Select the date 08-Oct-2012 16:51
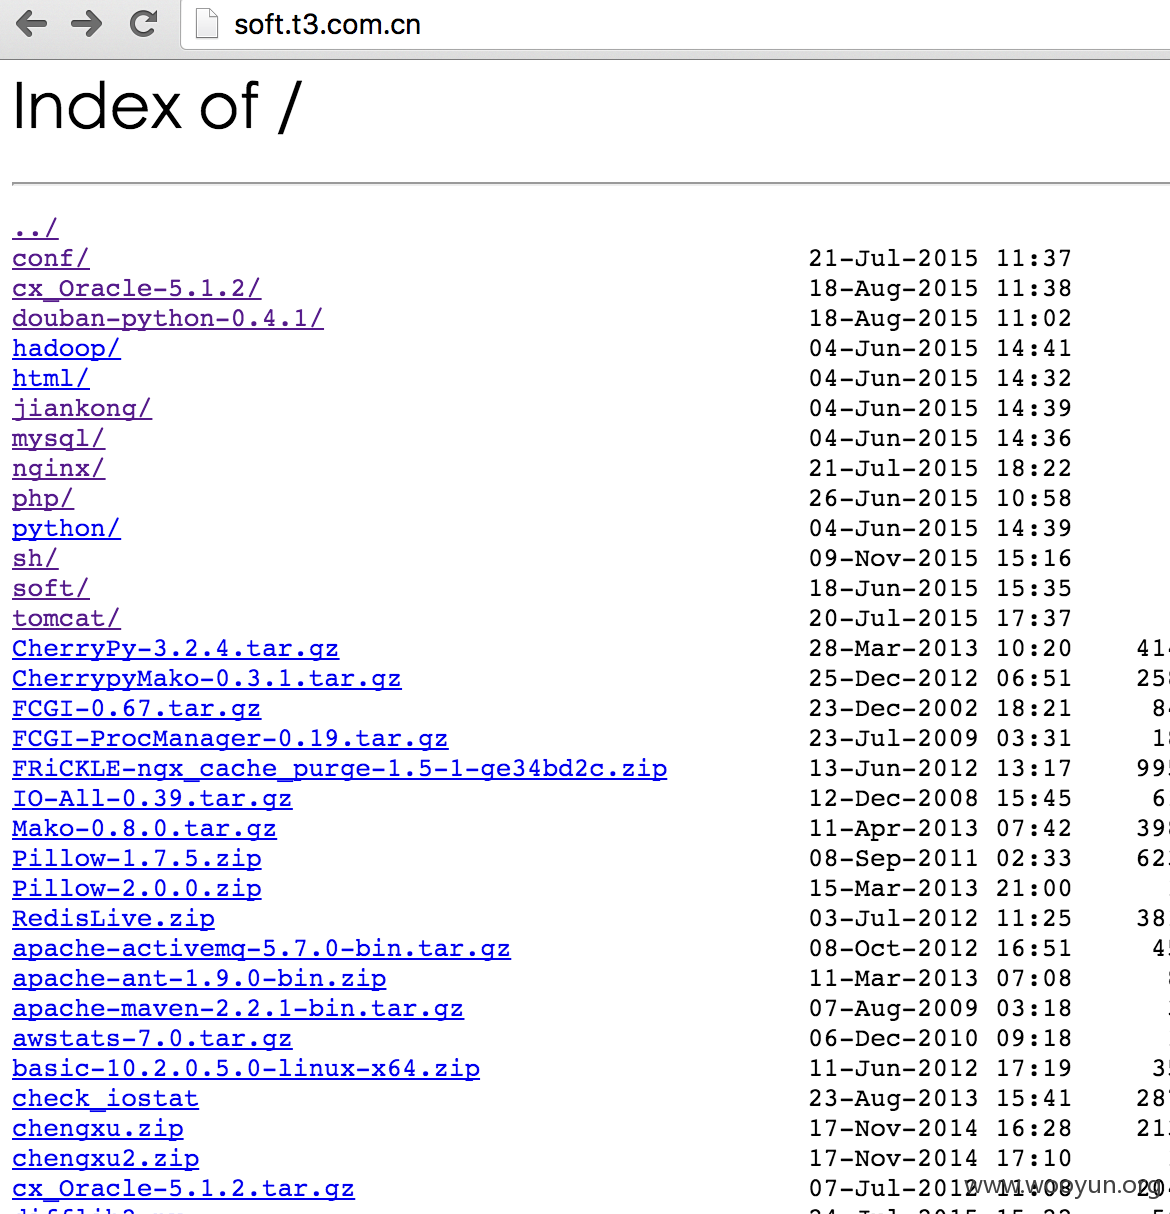The width and height of the screenshot is (1170, 1214). click(x=940, y=948)
